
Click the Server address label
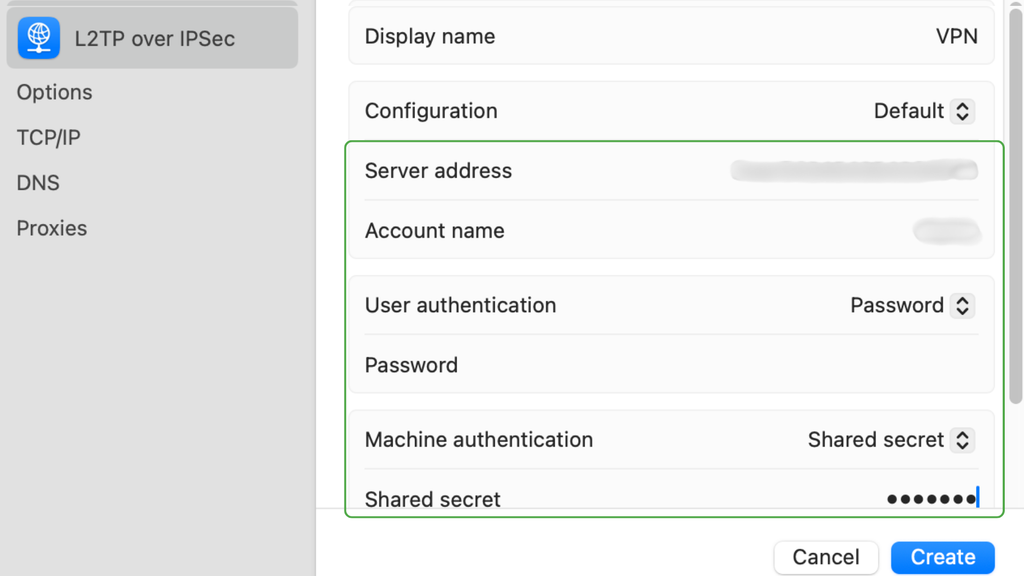coord(438,170)
